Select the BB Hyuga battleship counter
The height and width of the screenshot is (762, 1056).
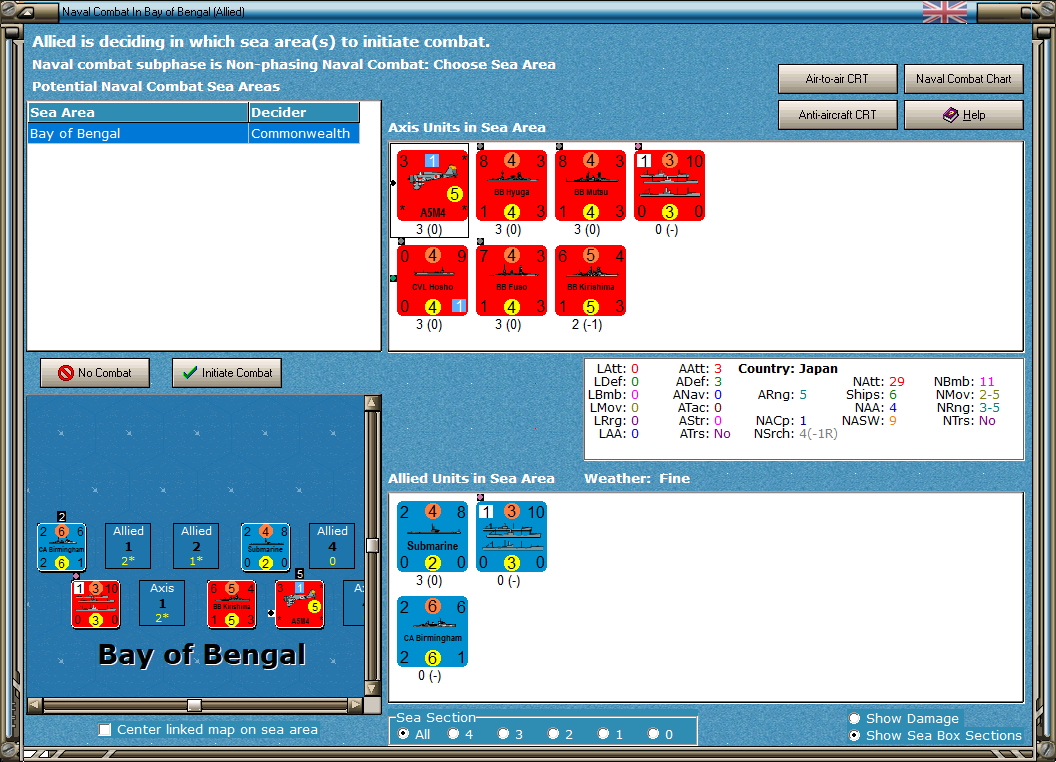coord(511,185)
